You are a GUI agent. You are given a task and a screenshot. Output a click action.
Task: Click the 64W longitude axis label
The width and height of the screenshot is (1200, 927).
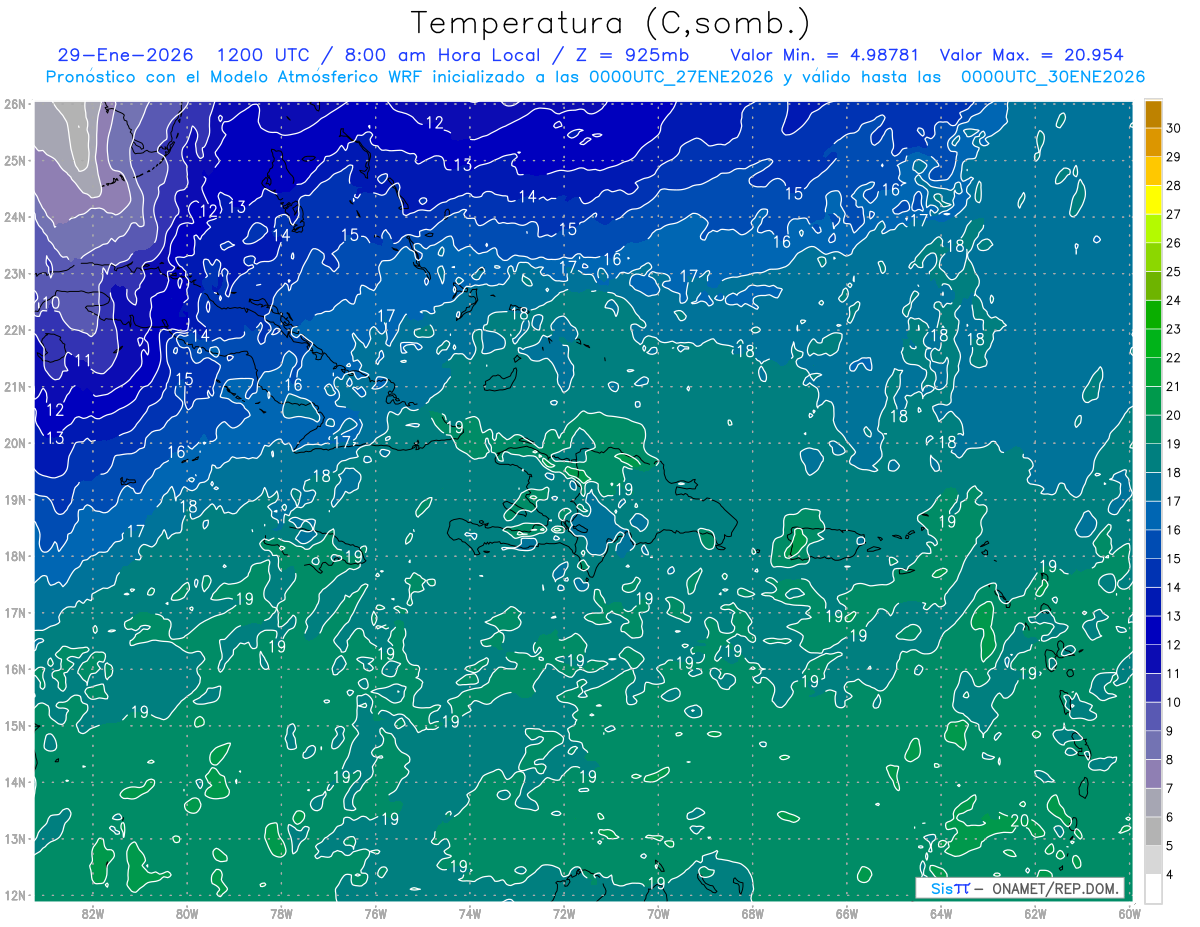point(941,913)
